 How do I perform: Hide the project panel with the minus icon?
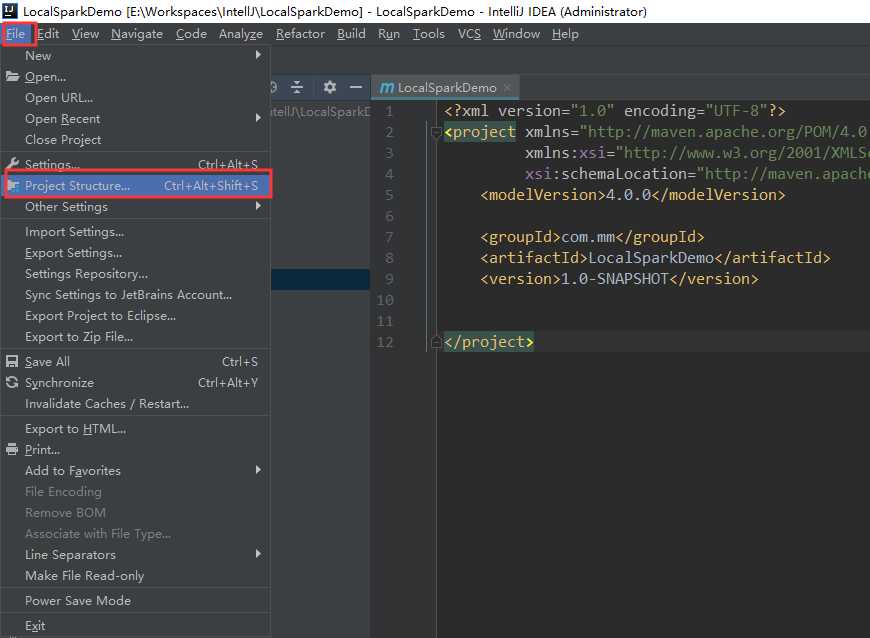[x=356, y=87]
